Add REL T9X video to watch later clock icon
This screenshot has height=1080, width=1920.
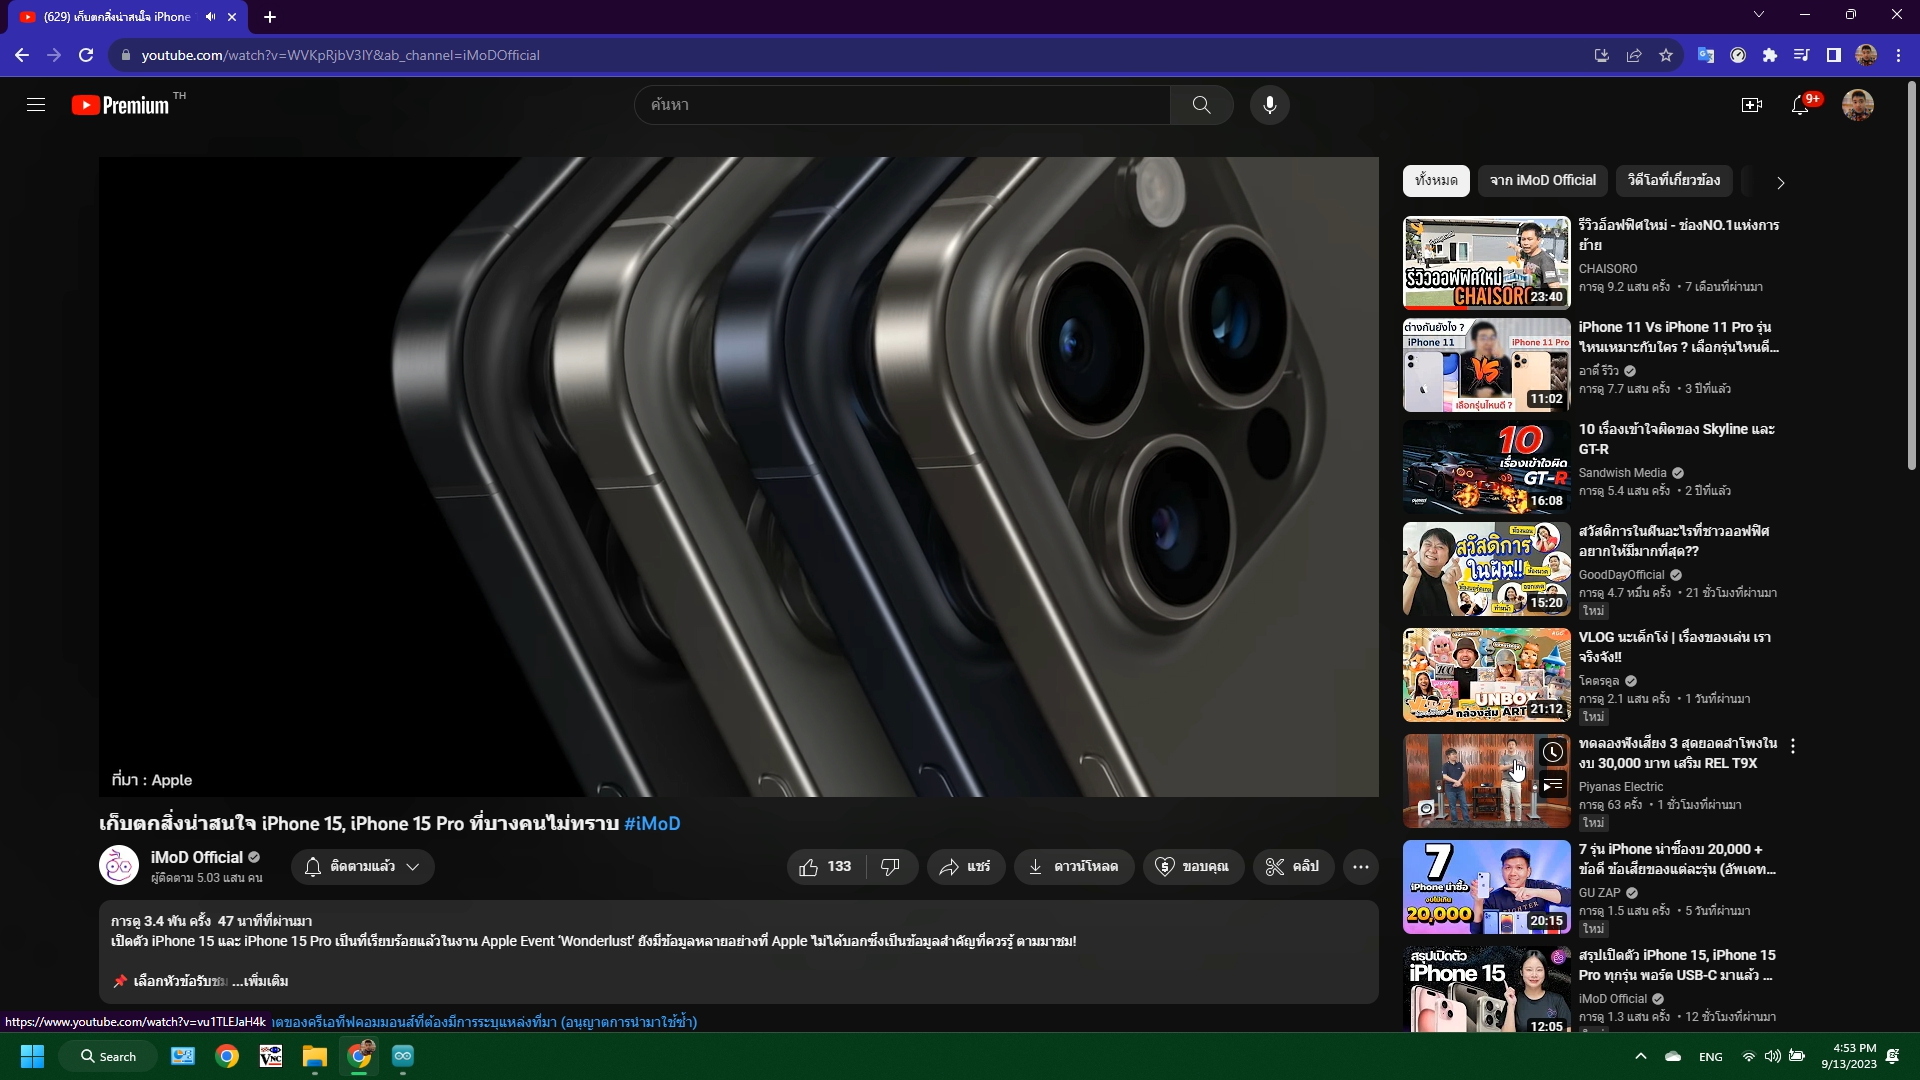(x=1552, y=752)
